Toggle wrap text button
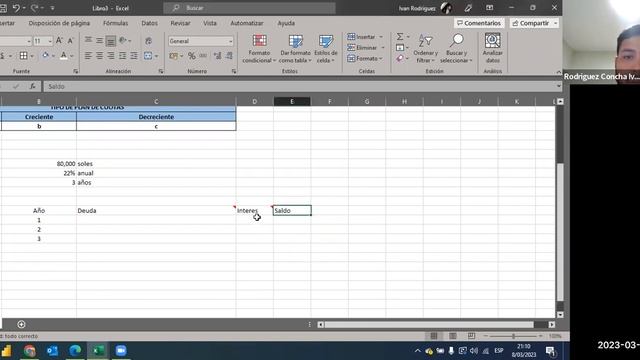640x360 pixels. pyautogui.click(x=149, y=40)
